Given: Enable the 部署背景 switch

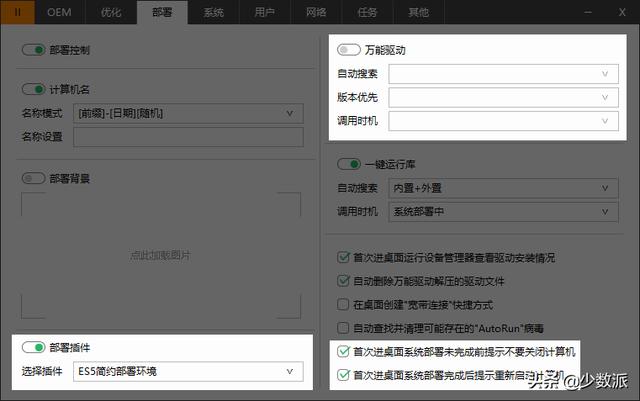Looking at the screenshot, I should tap(33, 178).
